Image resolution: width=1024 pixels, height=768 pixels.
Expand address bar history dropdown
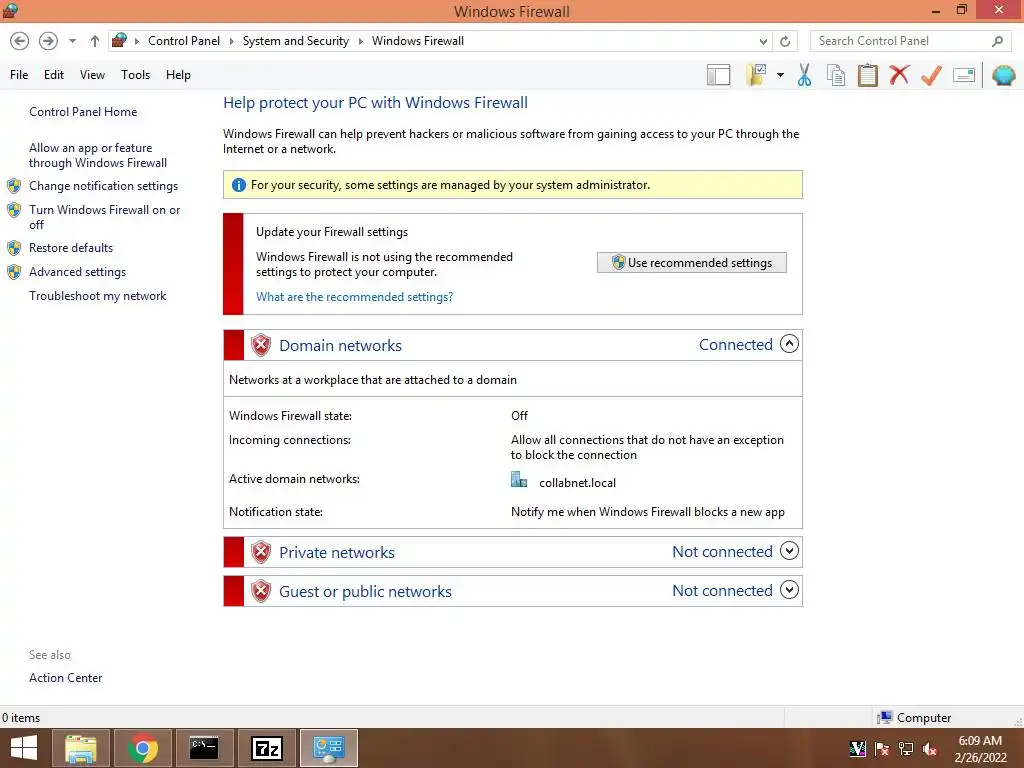click(x=763, y=41)
